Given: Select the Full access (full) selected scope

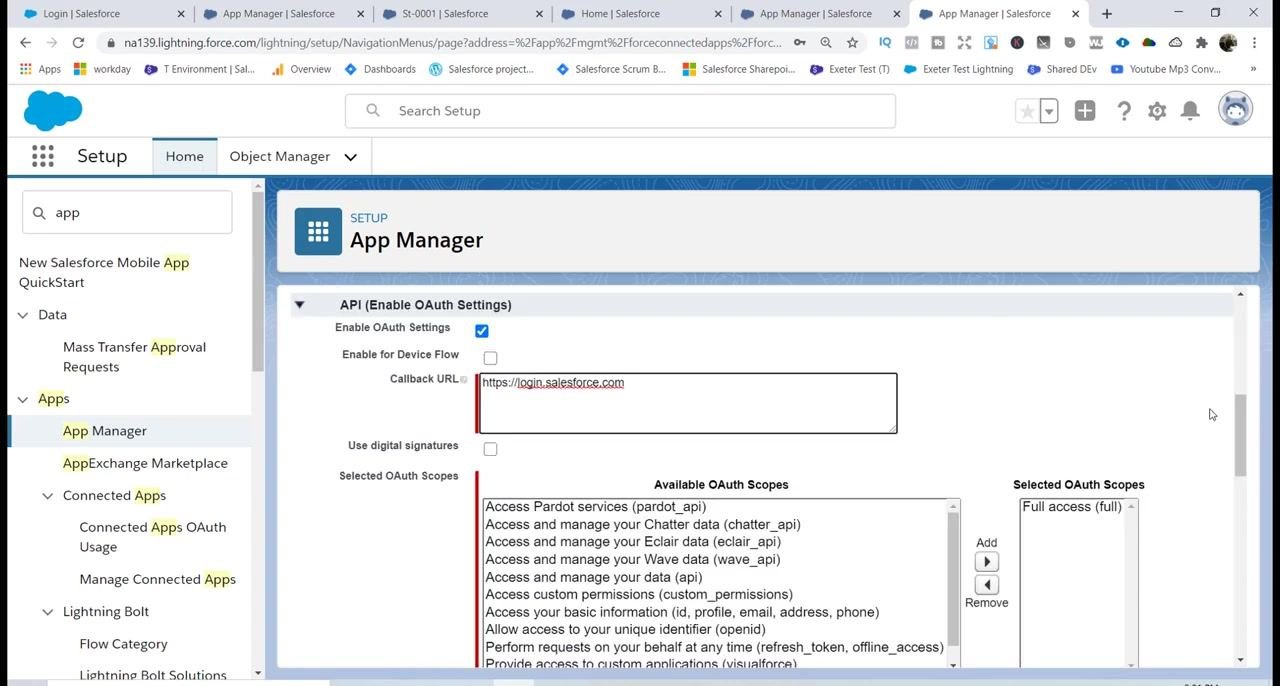Looking at the screenshot, I should [x=1072, y=507].
